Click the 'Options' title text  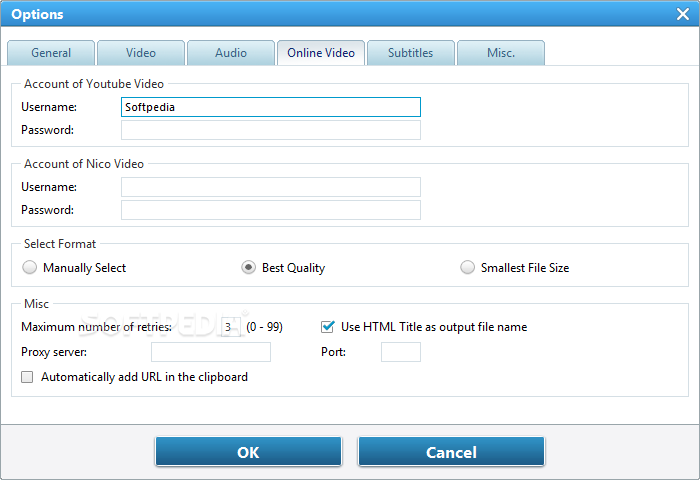[38, 14]
